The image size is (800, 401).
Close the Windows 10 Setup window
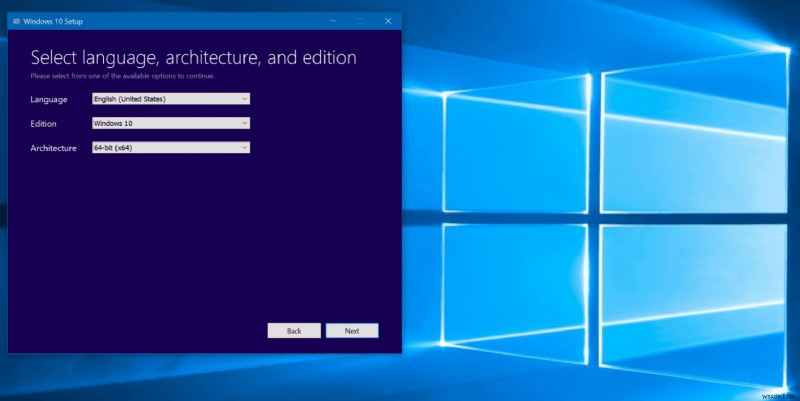388,21
